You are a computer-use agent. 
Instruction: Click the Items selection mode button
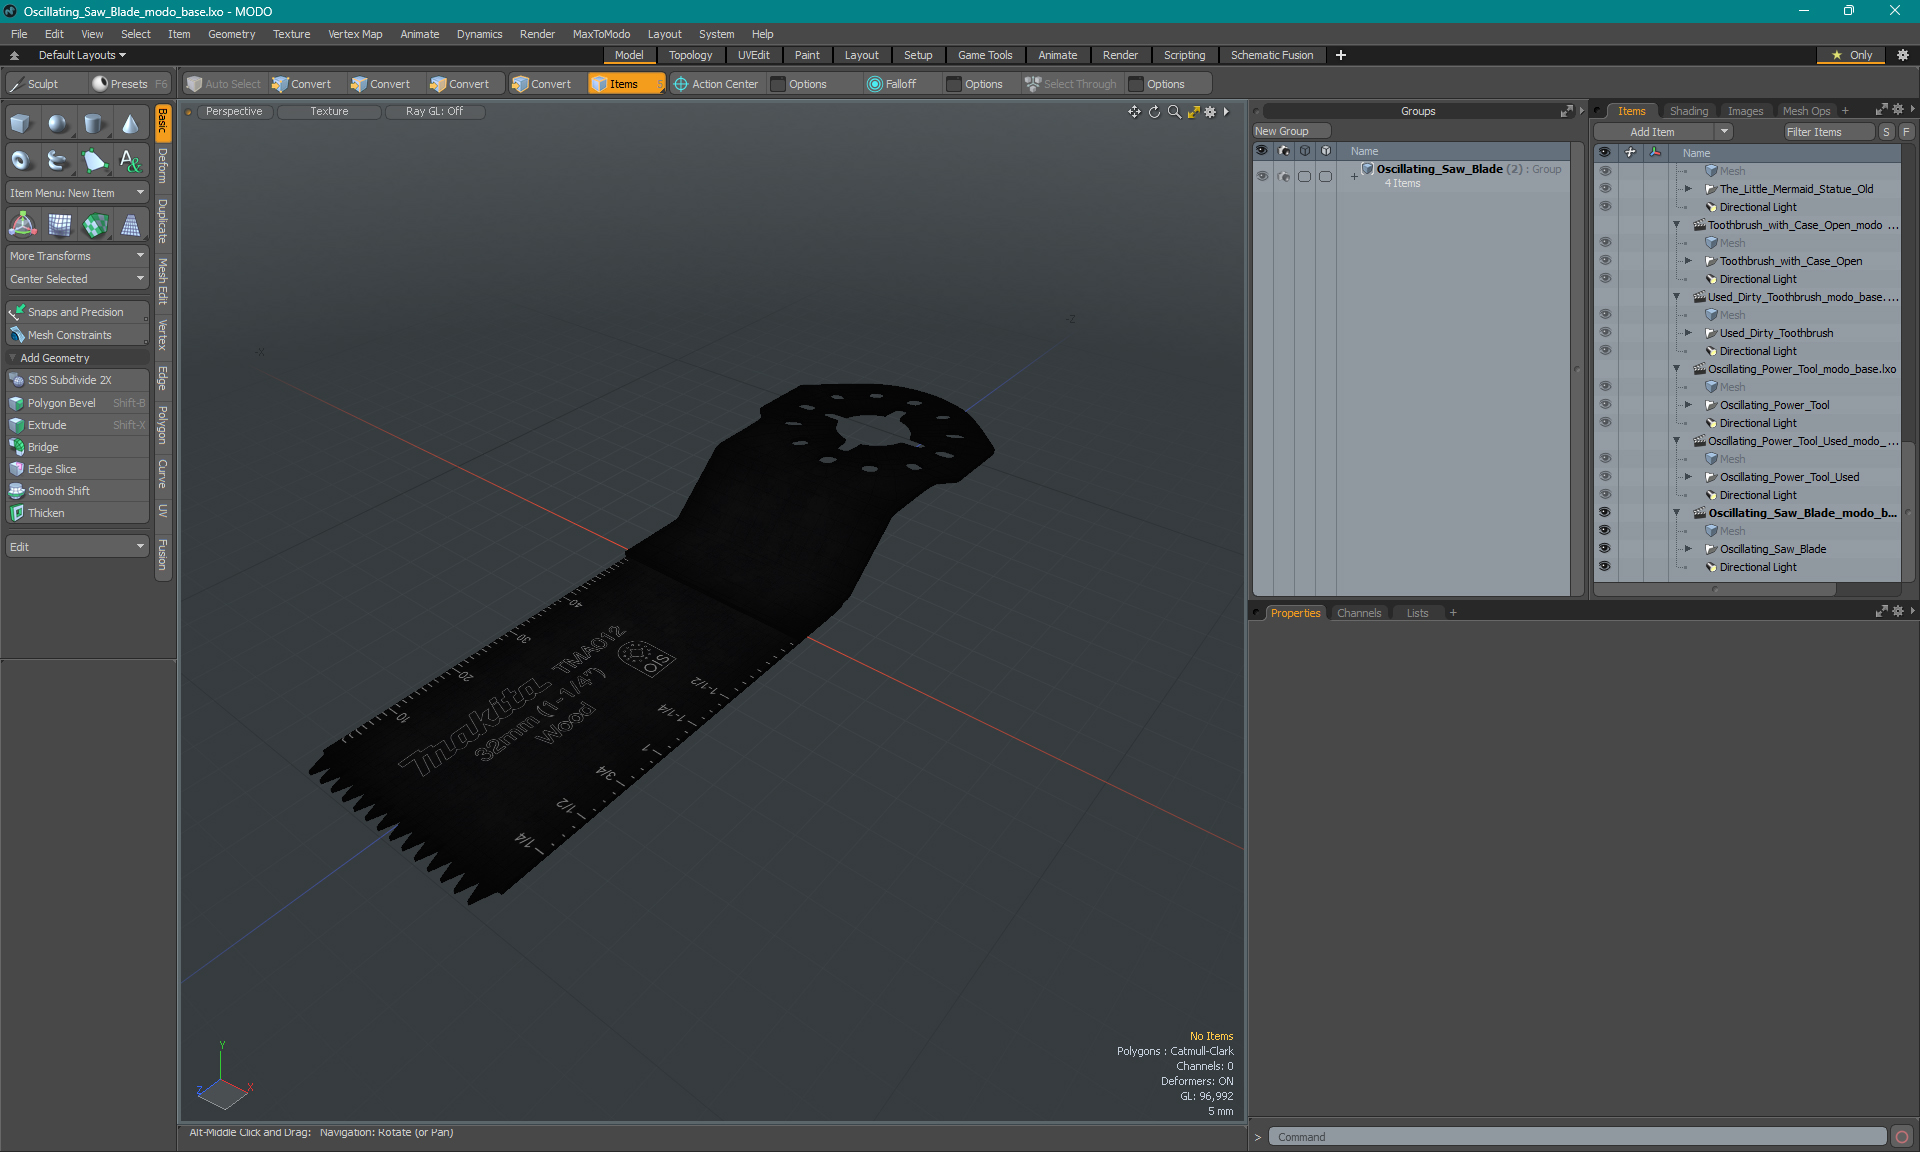point(626,84)
